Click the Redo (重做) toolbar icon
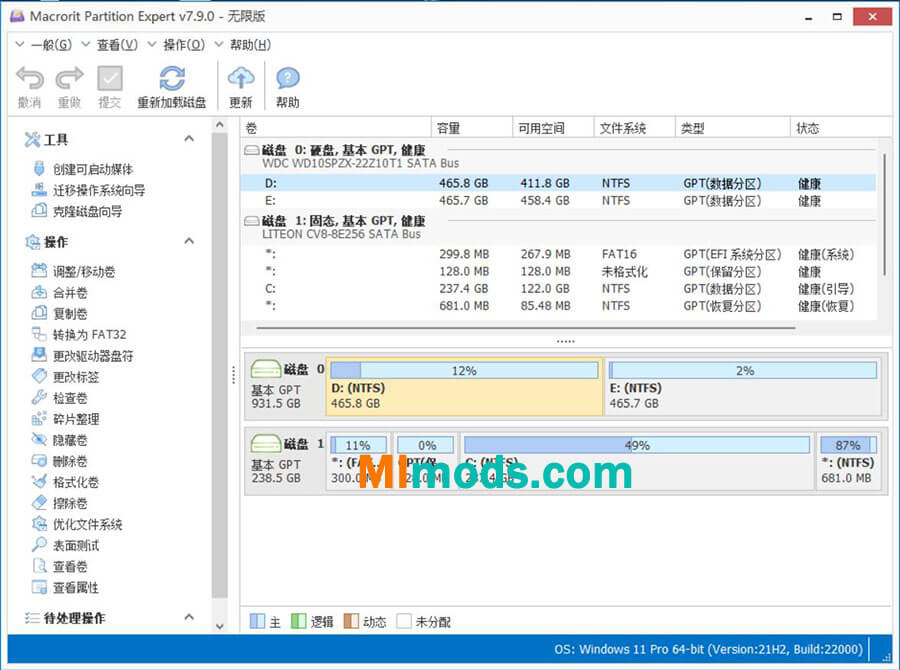900x670 pixels. pos(69,79)
